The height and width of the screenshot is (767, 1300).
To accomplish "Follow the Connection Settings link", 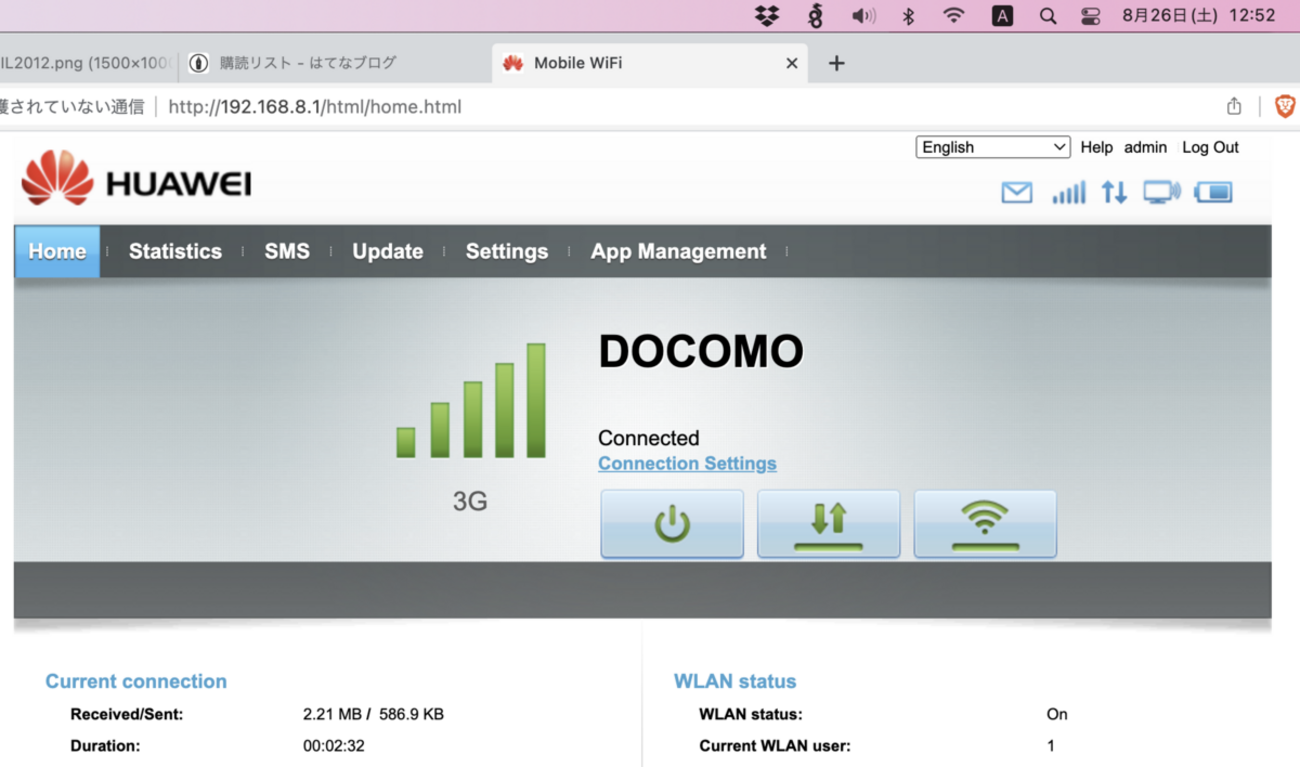I will pos(687,464).
